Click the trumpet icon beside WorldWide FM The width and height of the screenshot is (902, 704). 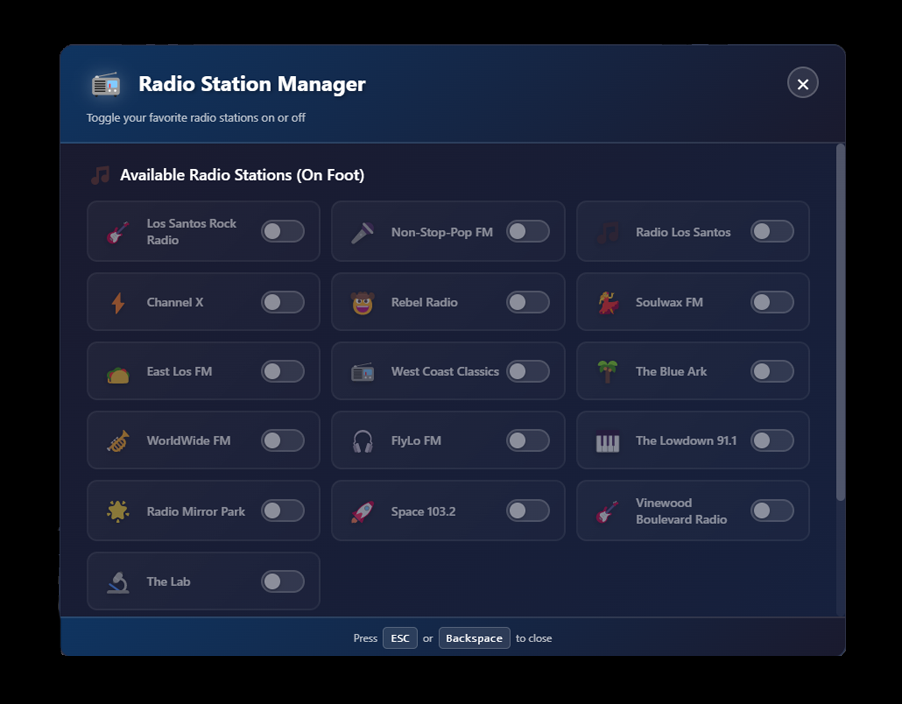point(119,440)
